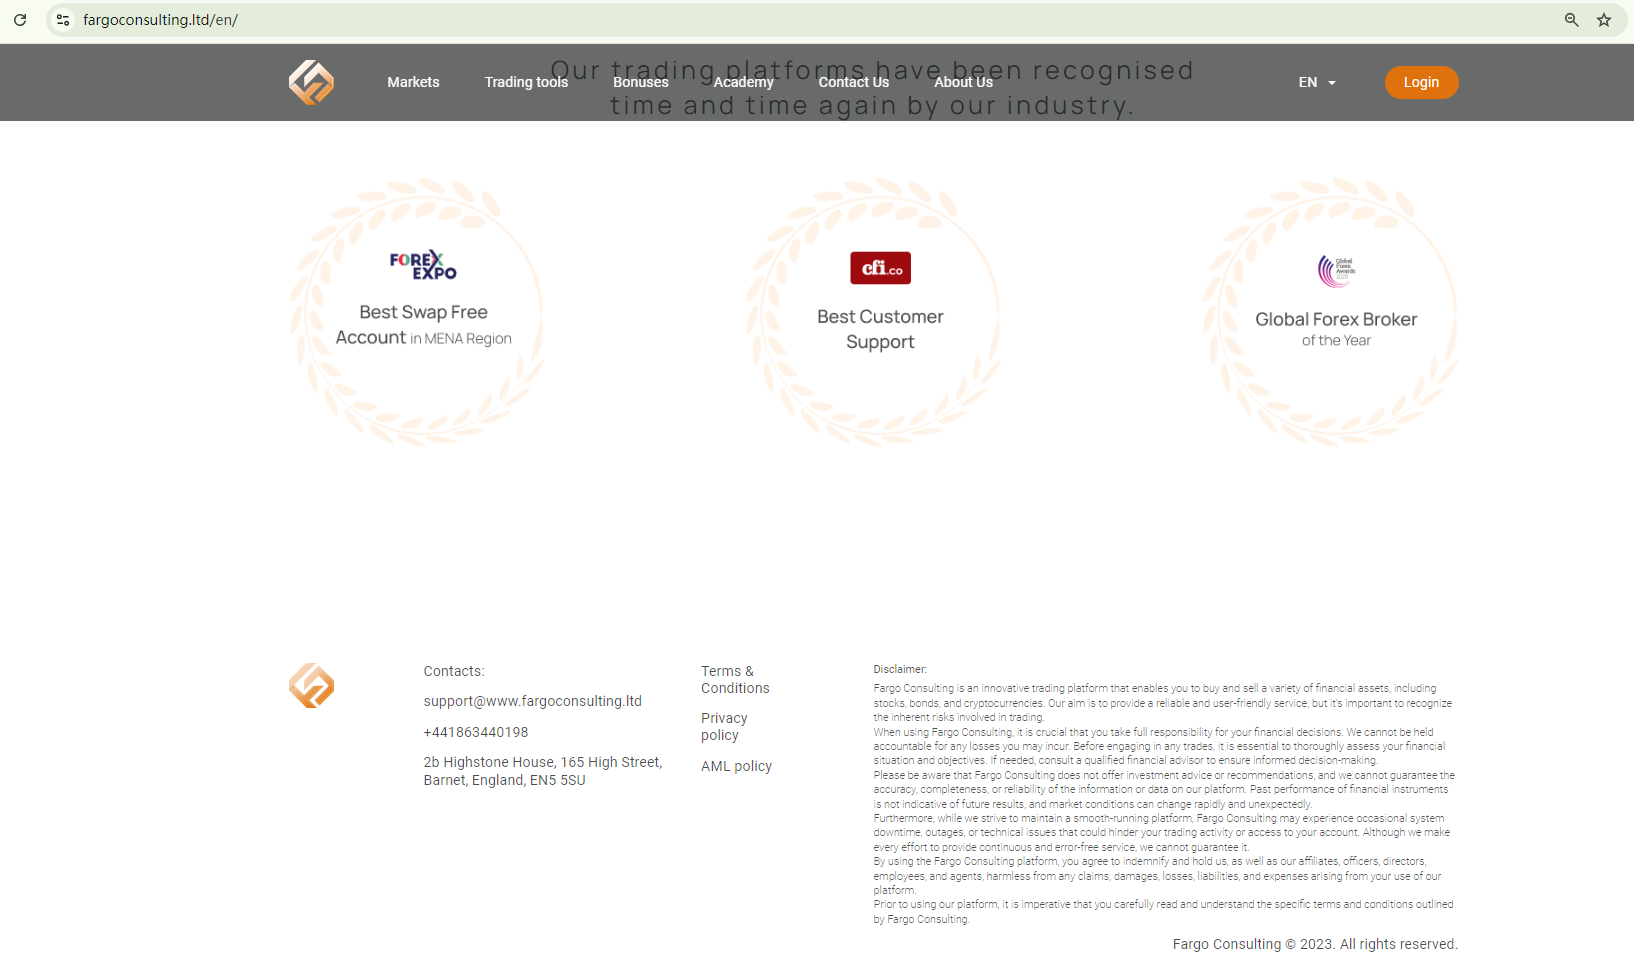
Task: Click the Global Forex Awards logo
Action: pyautogui.click(x=1336, y=270)
